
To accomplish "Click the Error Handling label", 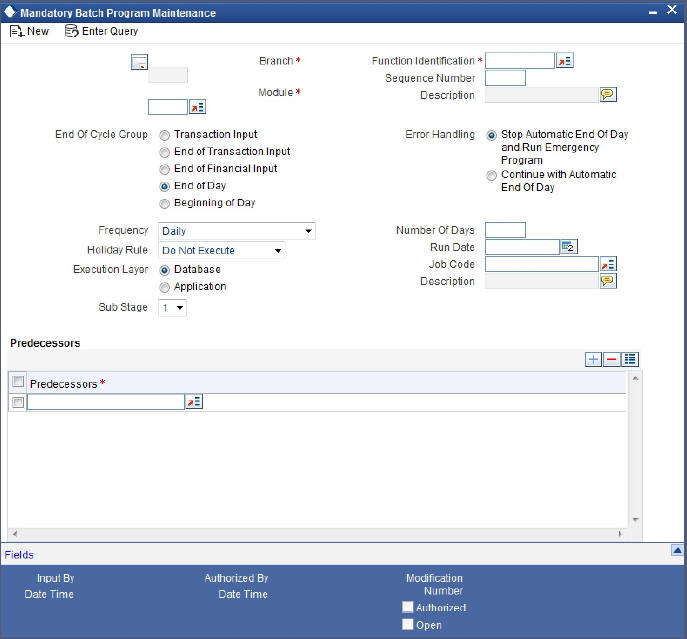I will click(x=440, y=134).
